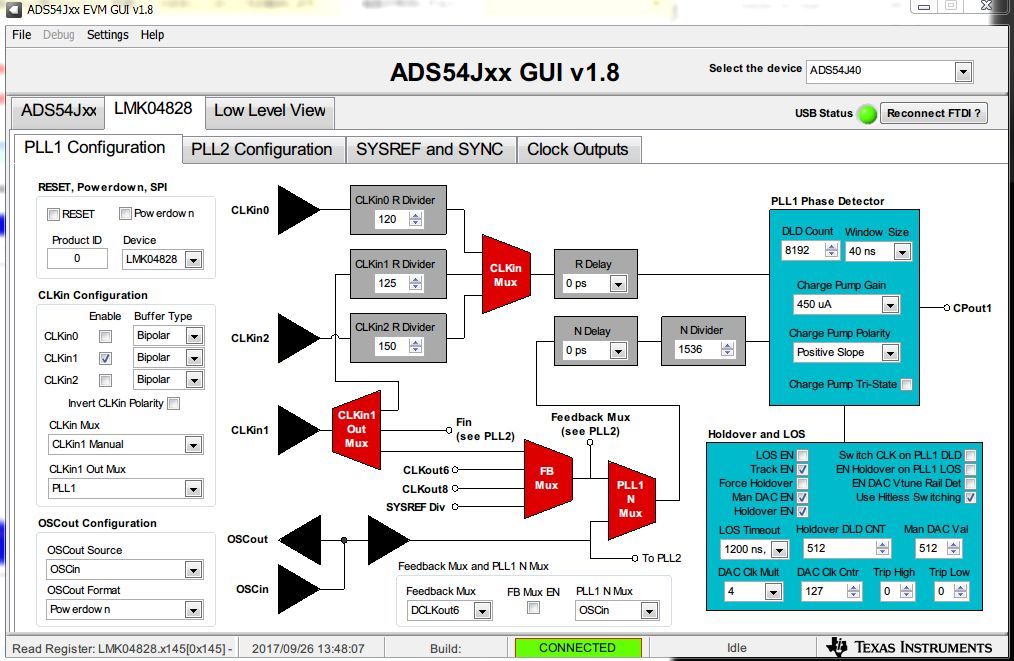Open the Charge Pump Polarity dropdown
The width and height of the screenshot is (1014, 661).
[x=847, y=352]
